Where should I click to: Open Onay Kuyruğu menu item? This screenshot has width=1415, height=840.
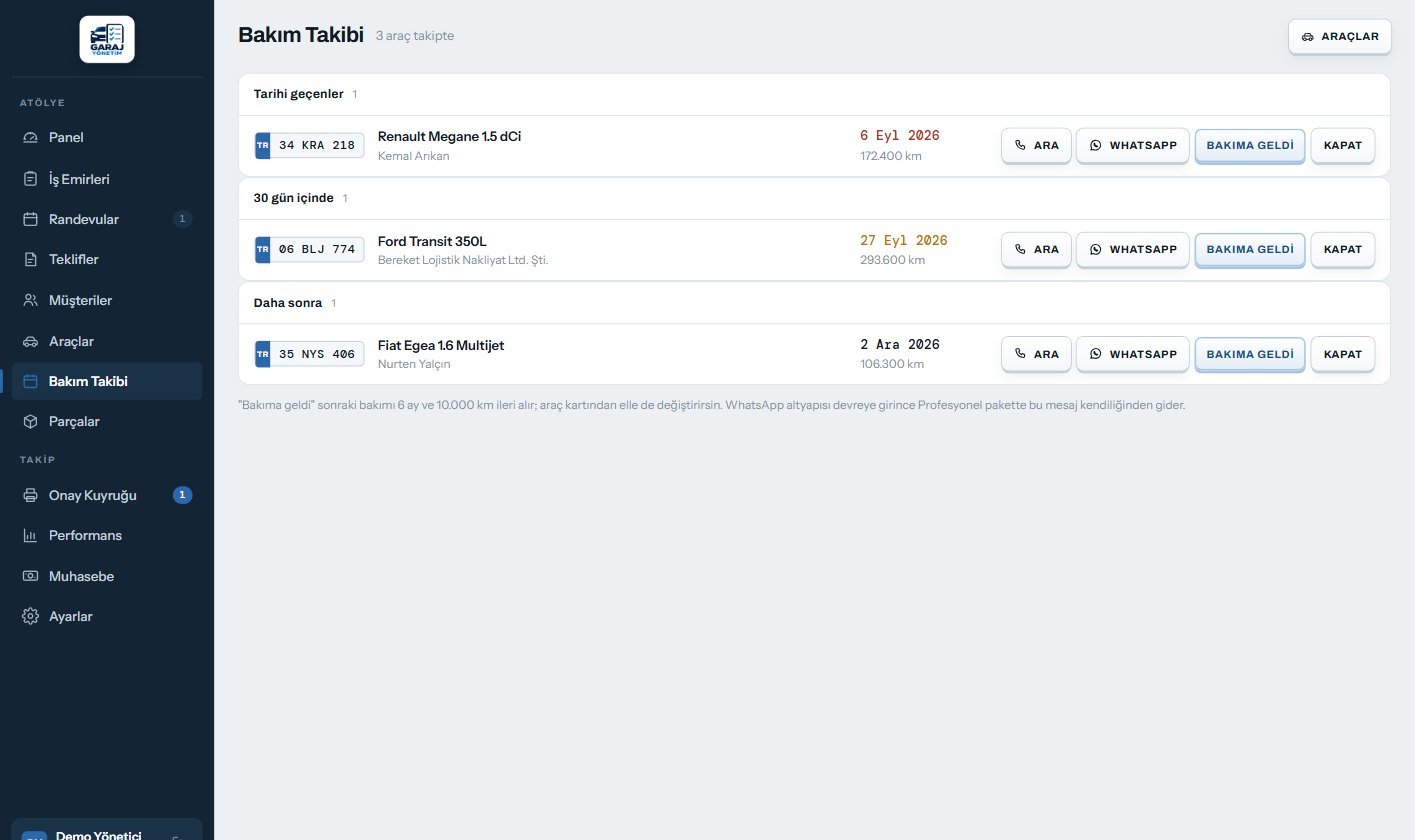[x=107, y=495]
